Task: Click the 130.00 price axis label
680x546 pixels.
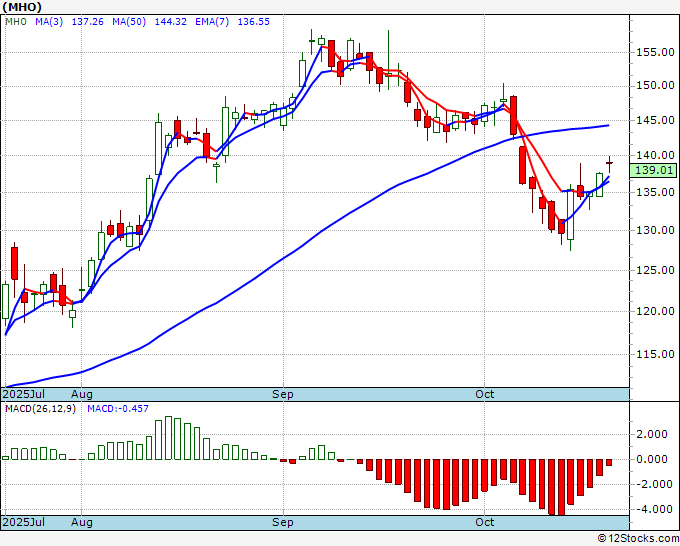Action: click(655, 230)
